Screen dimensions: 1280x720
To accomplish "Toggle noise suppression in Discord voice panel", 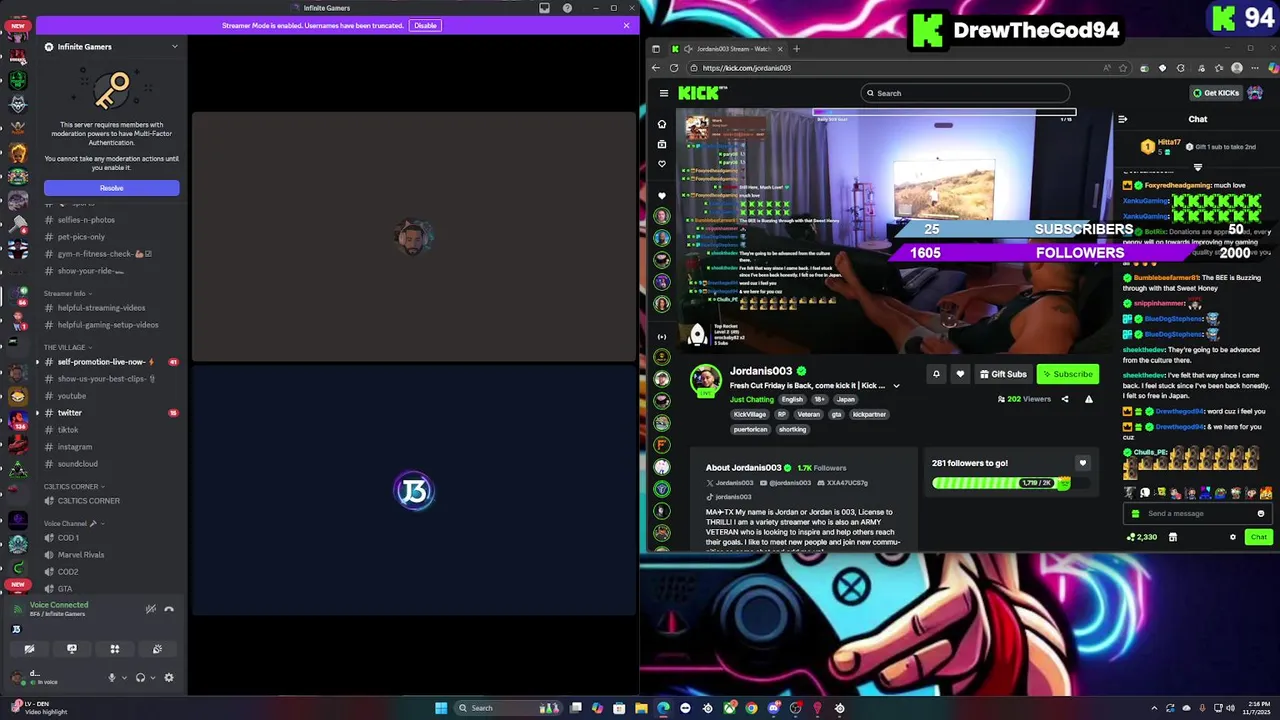I will click(151, 609).
